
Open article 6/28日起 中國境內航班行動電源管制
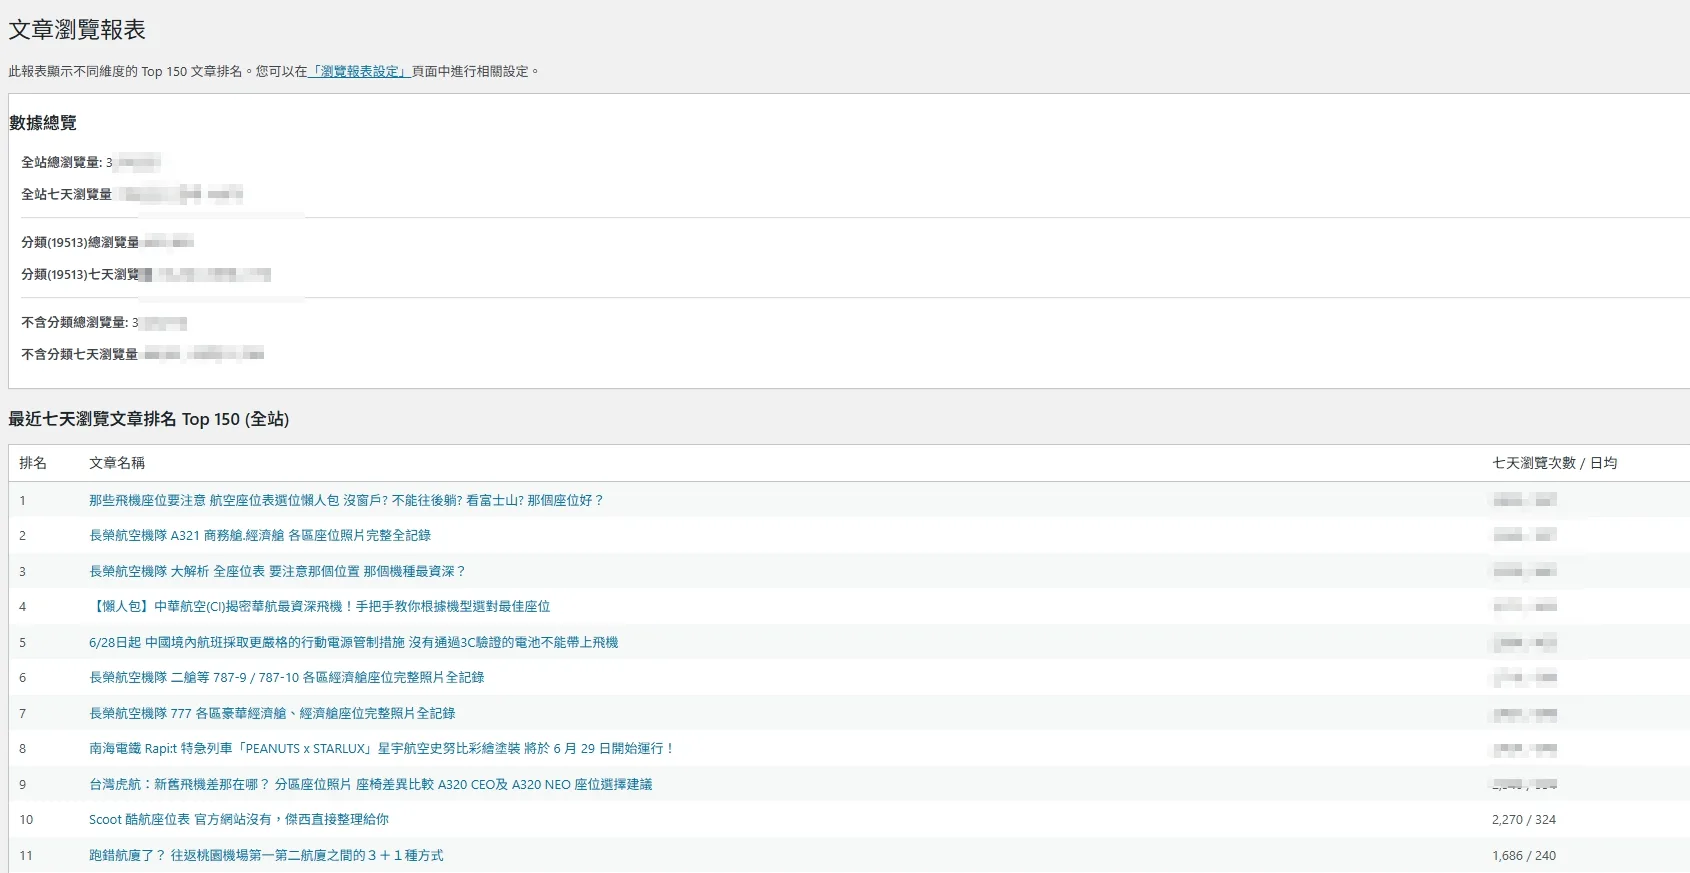[x=354, y=642]
